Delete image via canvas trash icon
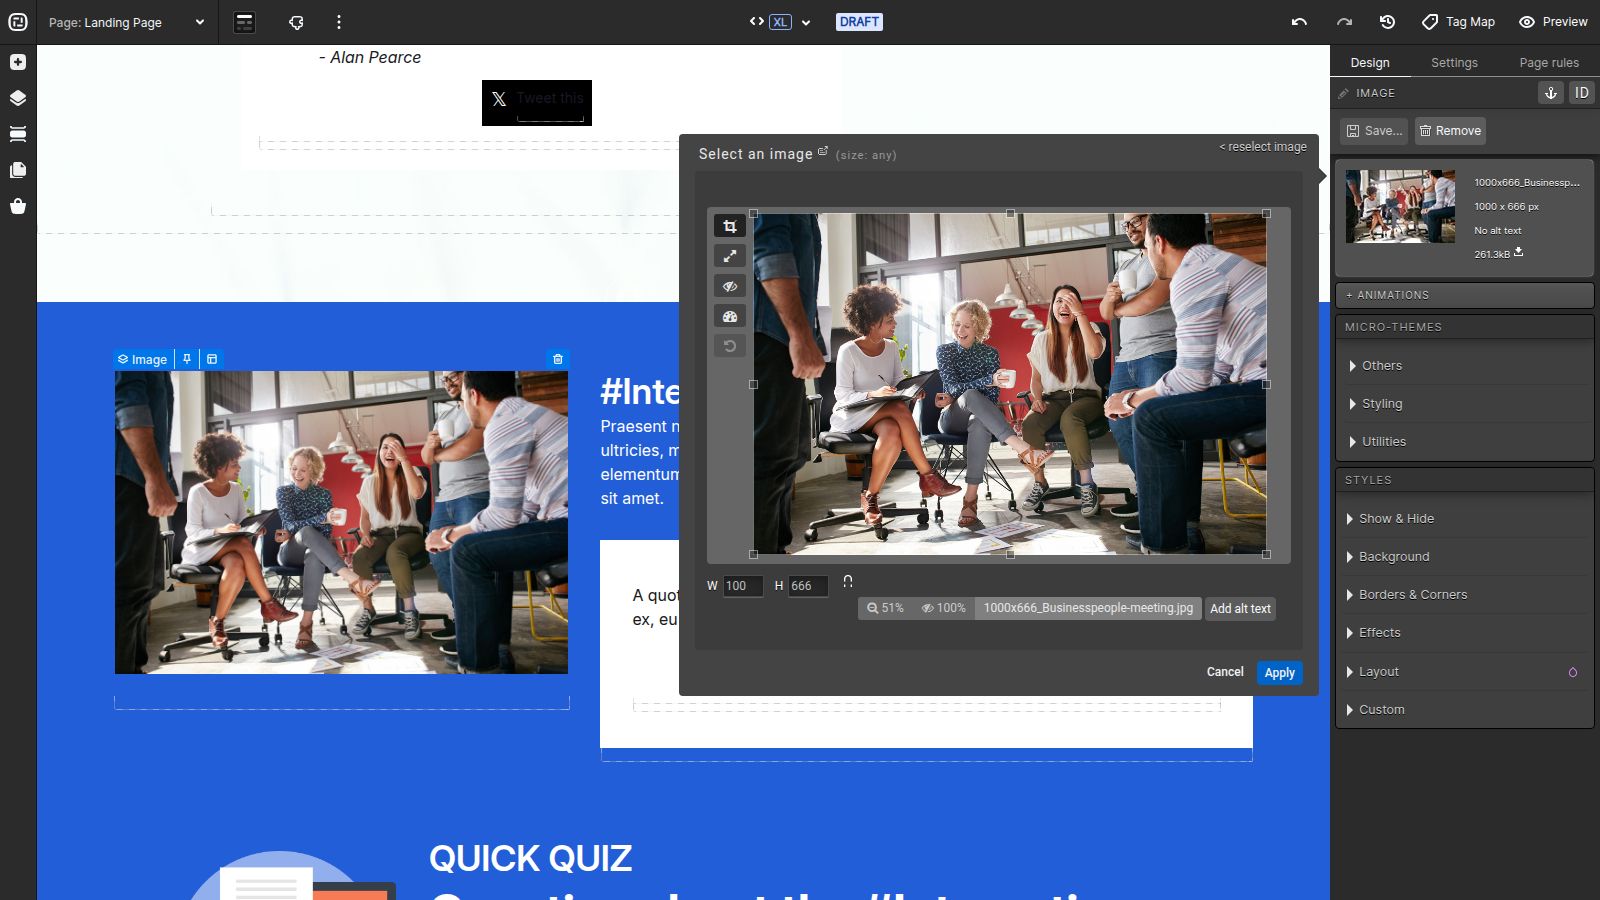This screenshot has height=900, width=1600. point(558,359)
